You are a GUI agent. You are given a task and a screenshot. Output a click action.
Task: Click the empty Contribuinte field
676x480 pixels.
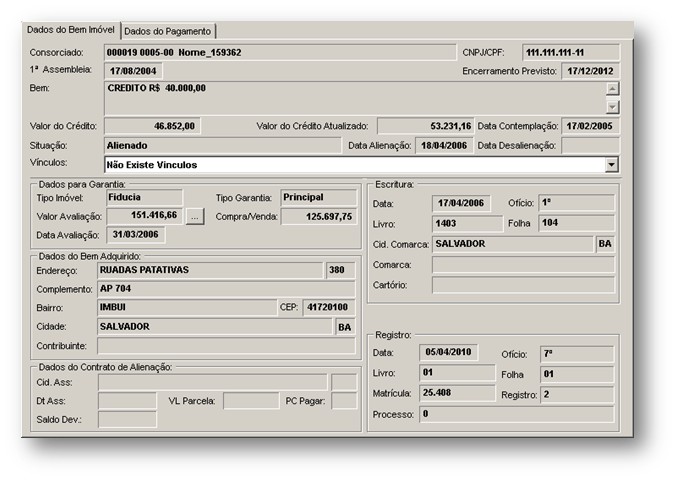point(226,346)
